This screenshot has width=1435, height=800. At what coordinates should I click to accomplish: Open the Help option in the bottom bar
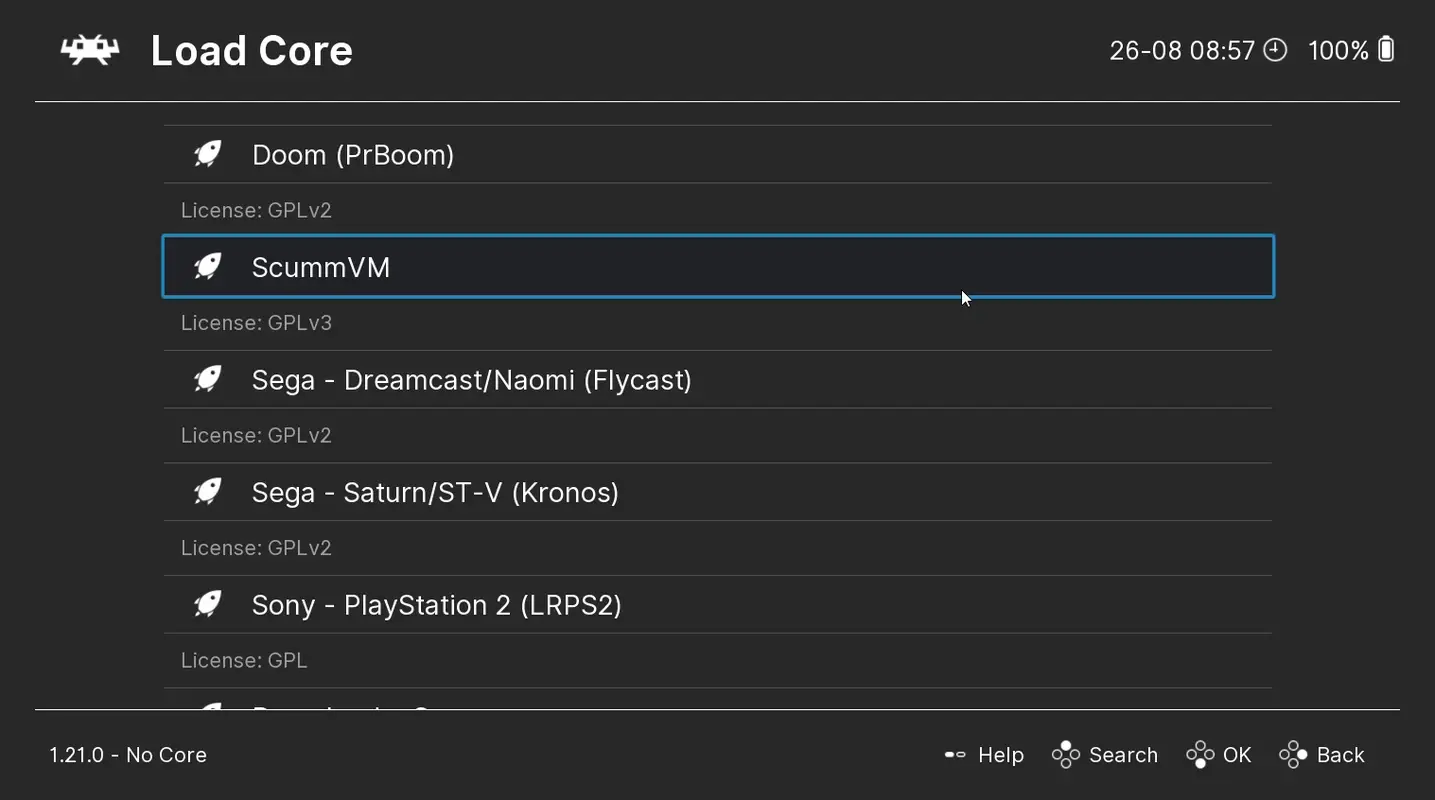point(999,754)
